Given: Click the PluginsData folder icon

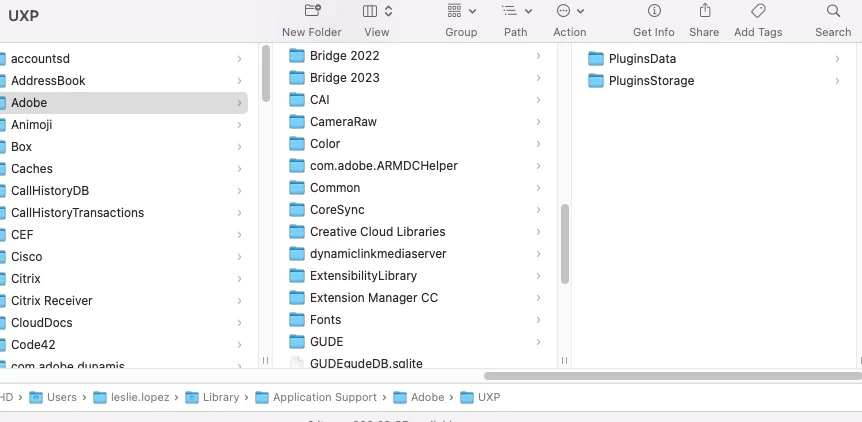Looking at the screenshot, I should point(596,58).
